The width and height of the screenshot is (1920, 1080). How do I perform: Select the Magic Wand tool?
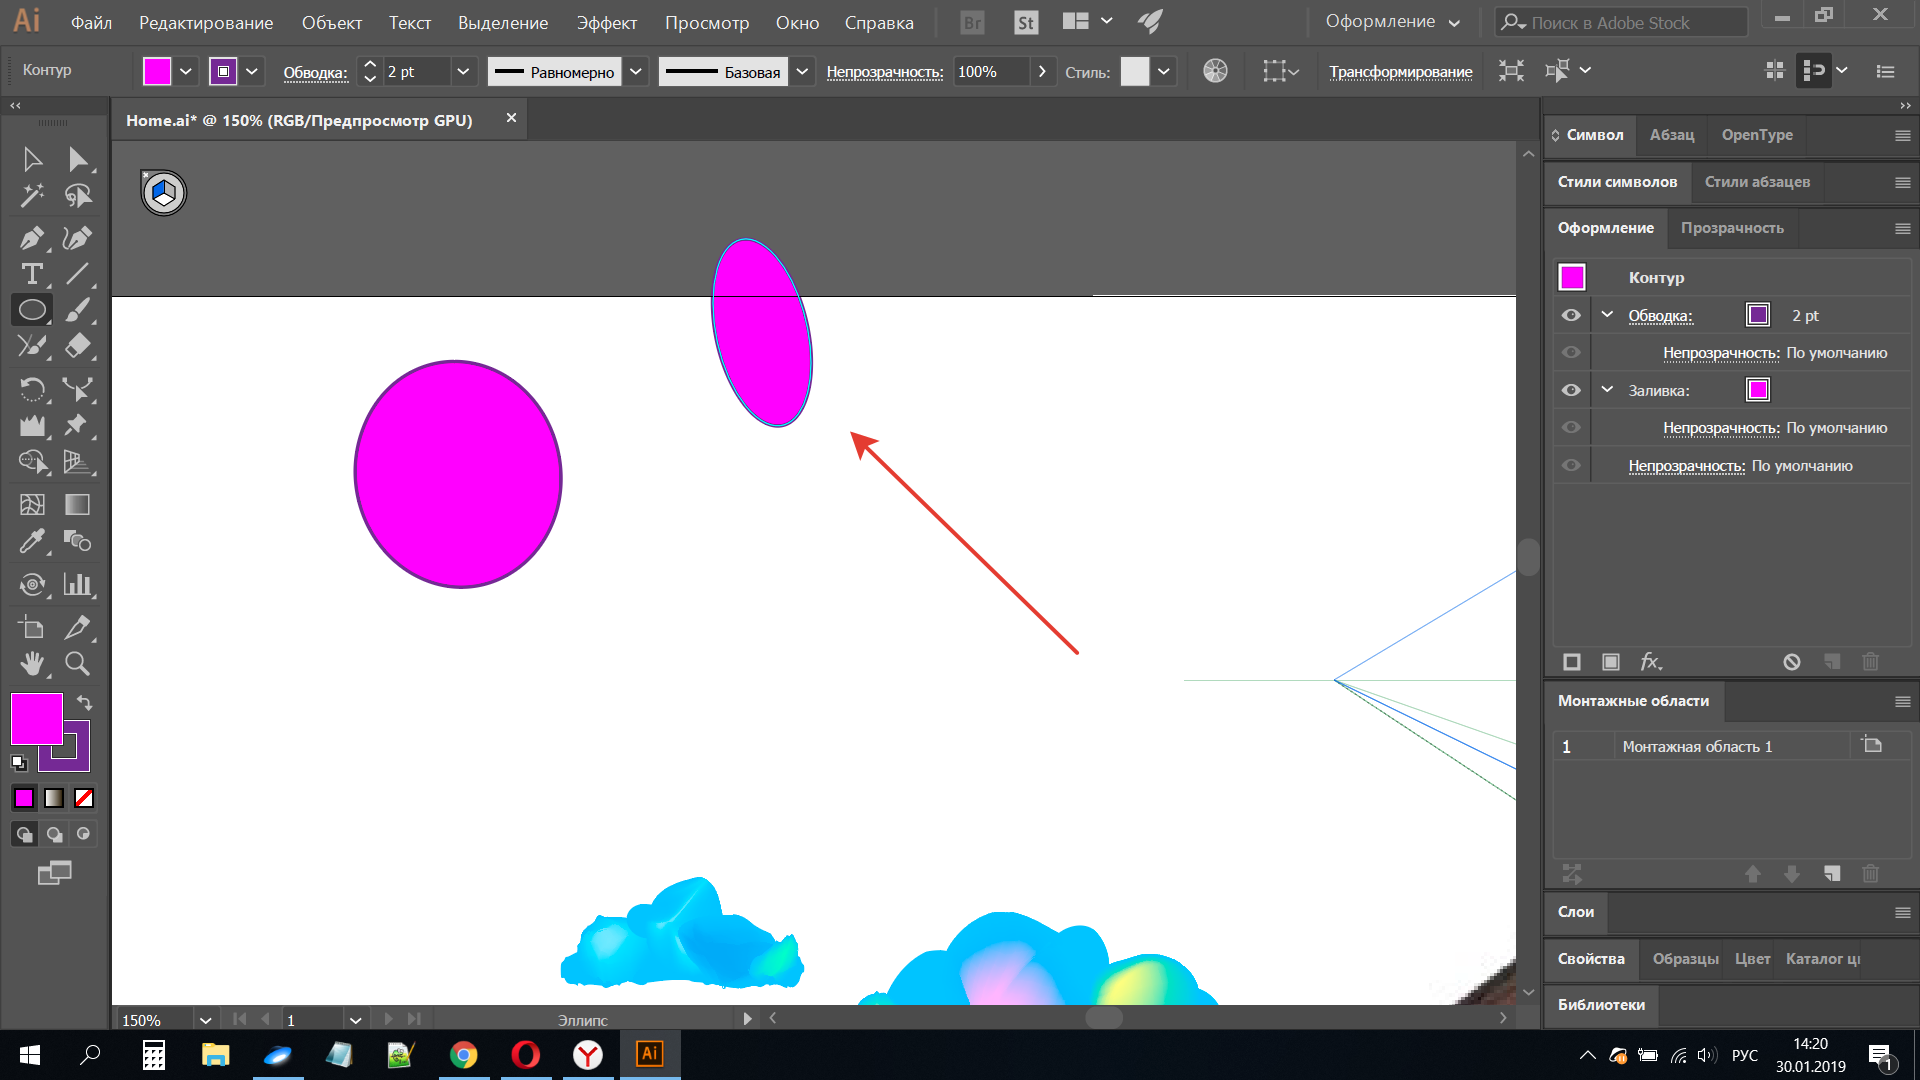point(32,196)
